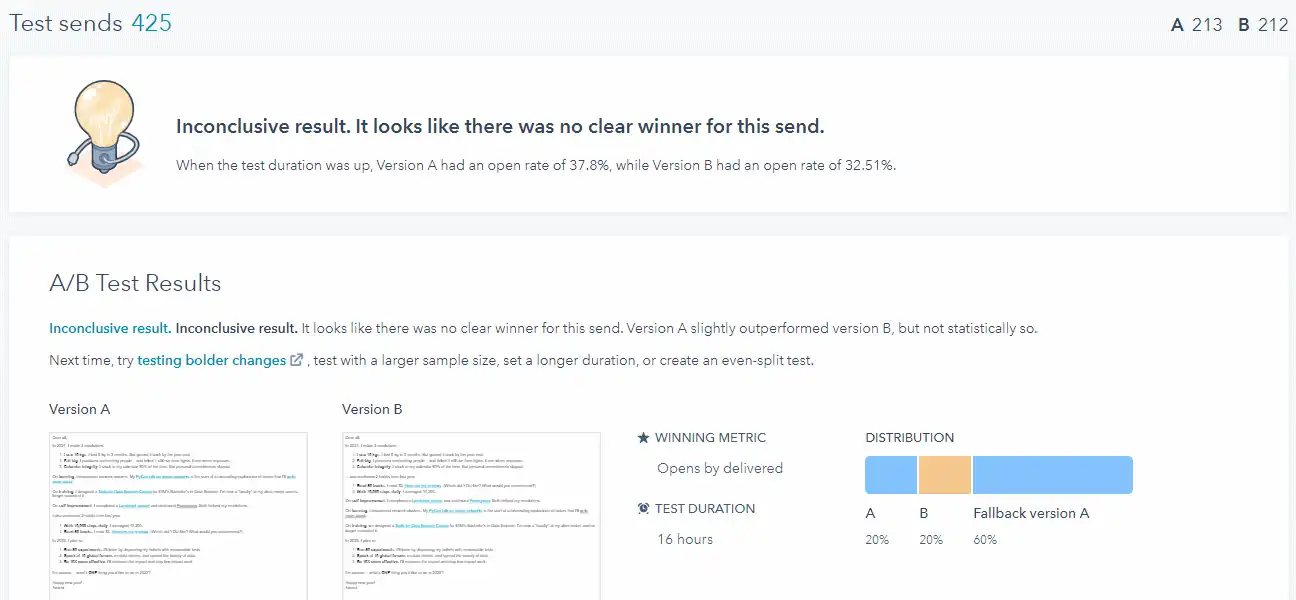This screenshot has height=600, width=1296.
Task: Click the star icon beside Winning Metric
Action: click(x=643, y=437)
